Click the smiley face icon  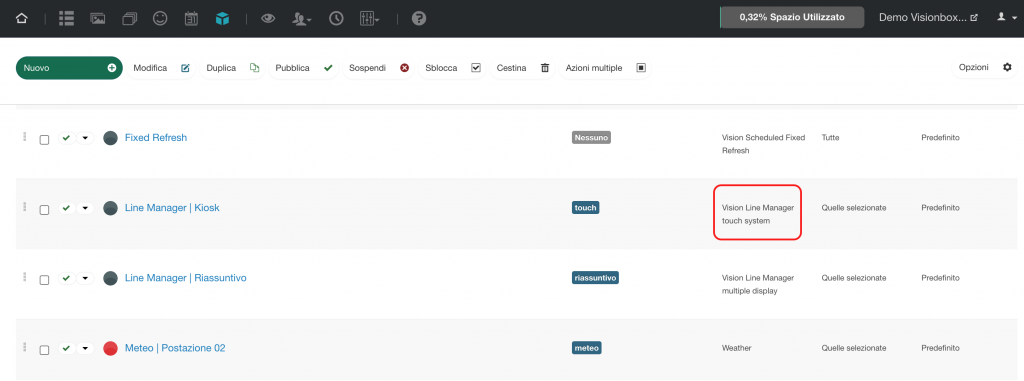pos(160,18)
